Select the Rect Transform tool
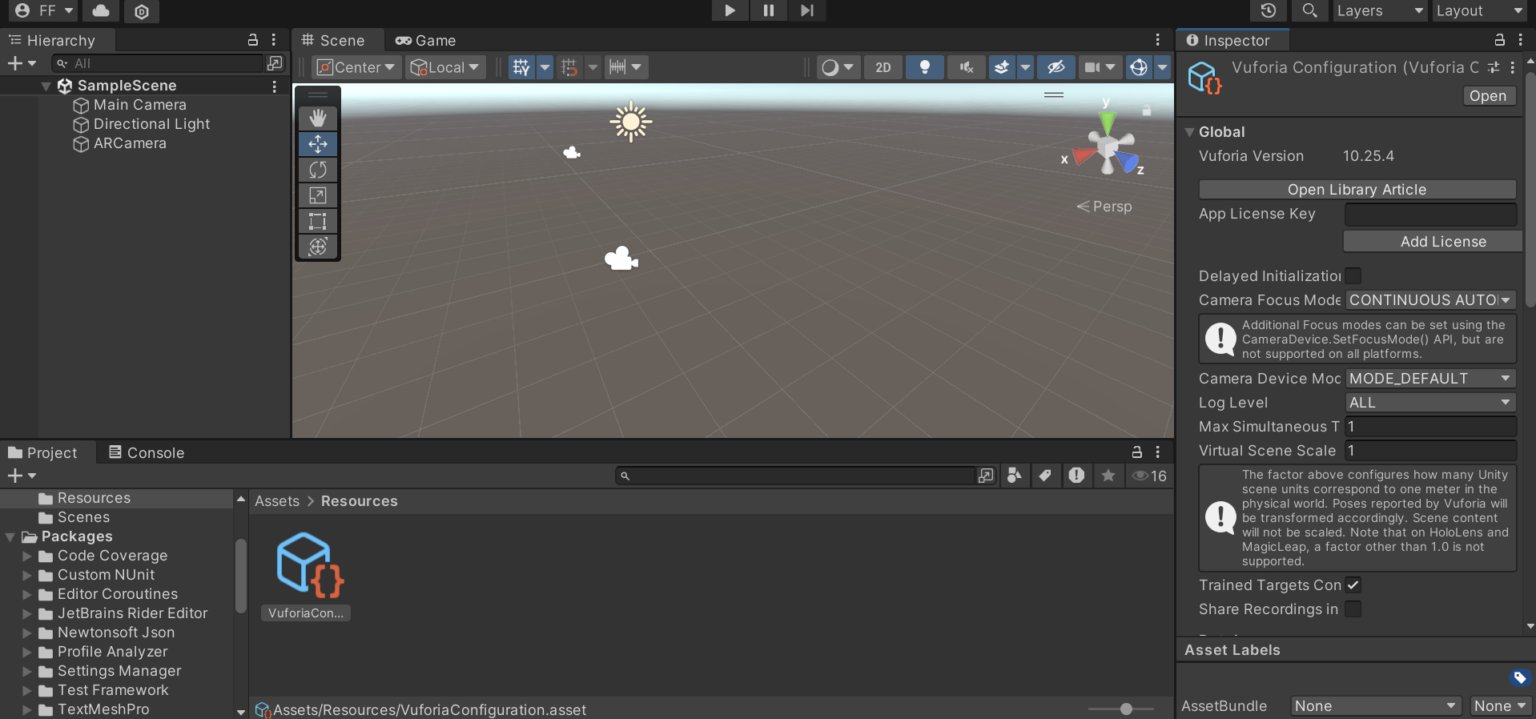The height and width of the screenshot is (719, 1536). [x=317, y=220]
